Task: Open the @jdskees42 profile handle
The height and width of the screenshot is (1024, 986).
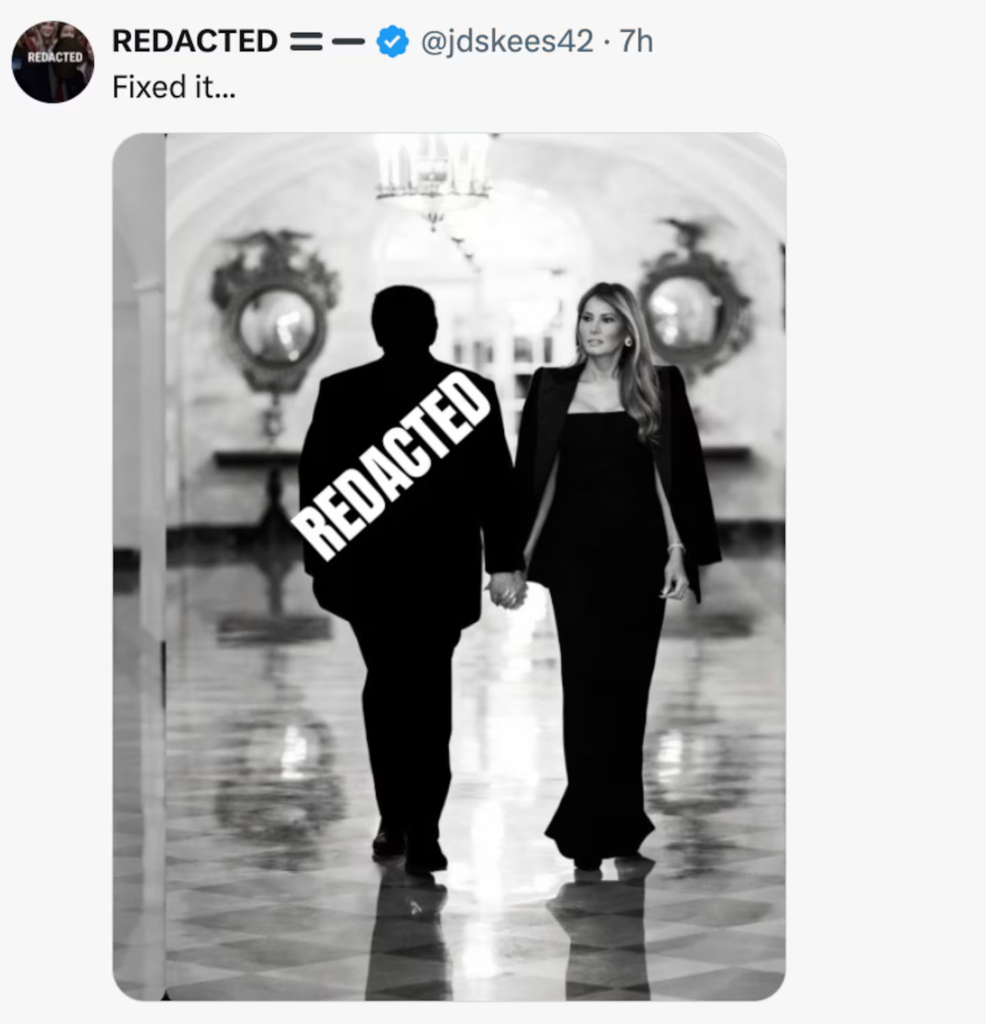Action: click(x=508, y=42)
